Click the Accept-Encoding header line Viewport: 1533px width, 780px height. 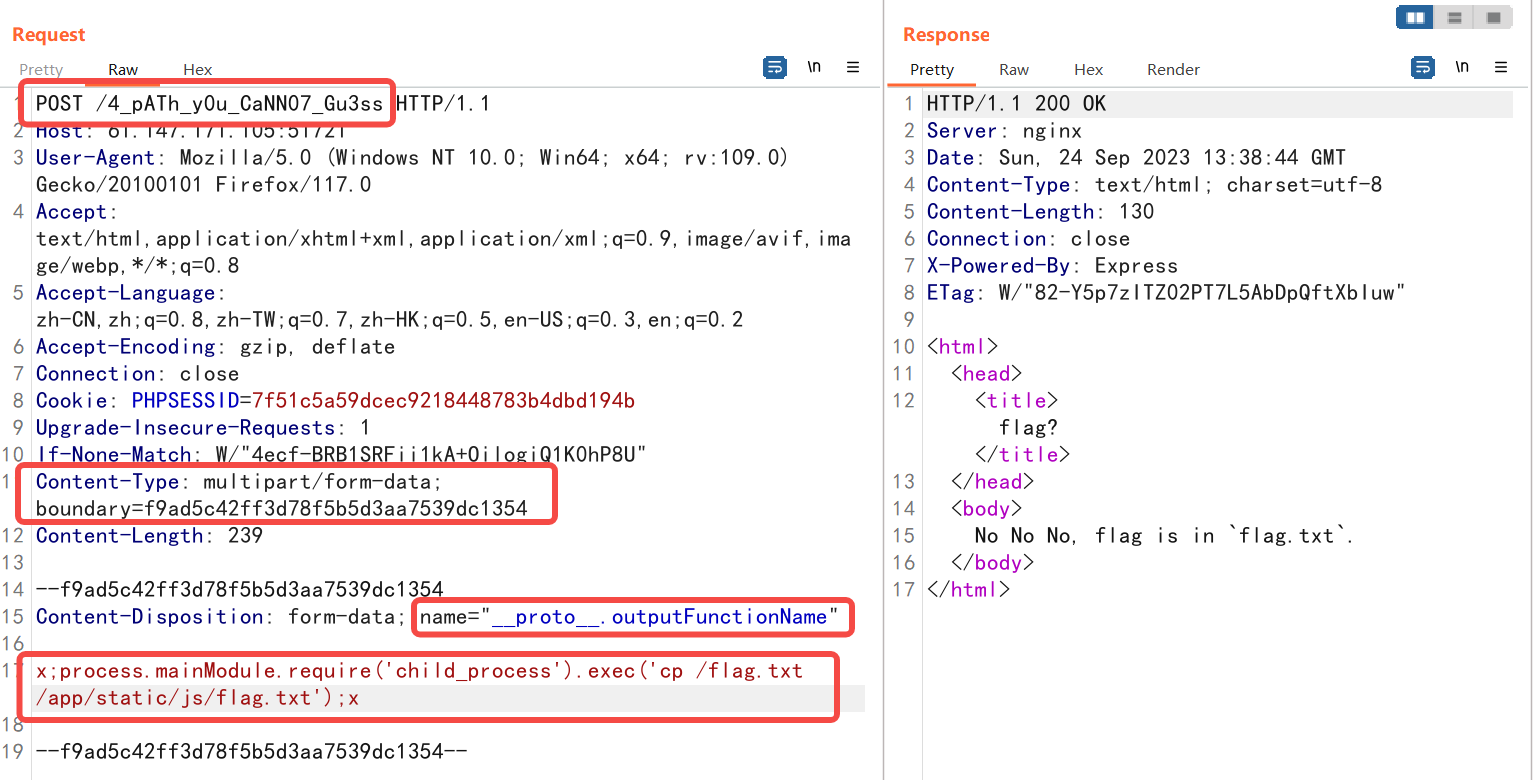(x=215, y=347)
